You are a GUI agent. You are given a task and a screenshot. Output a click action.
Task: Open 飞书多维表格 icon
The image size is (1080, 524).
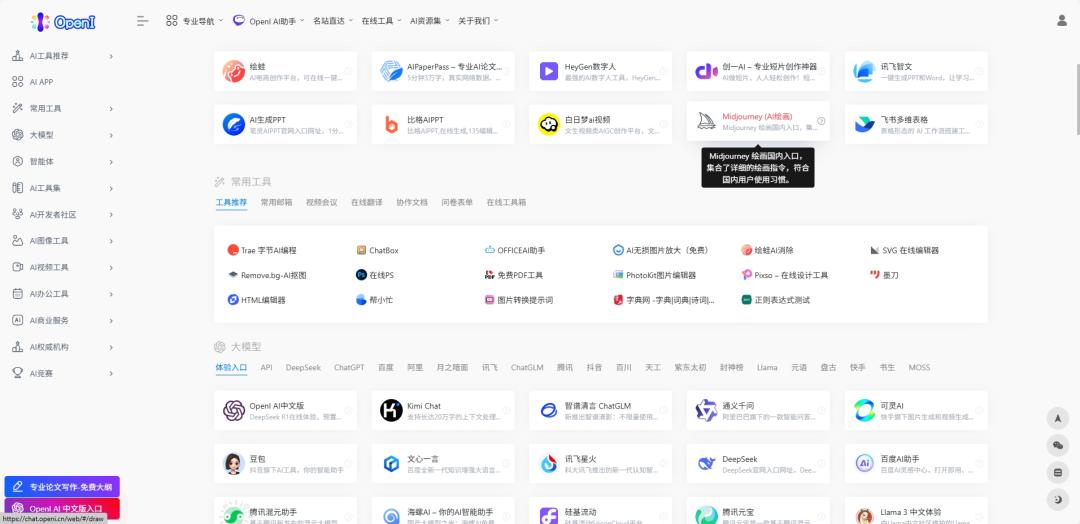864,124
